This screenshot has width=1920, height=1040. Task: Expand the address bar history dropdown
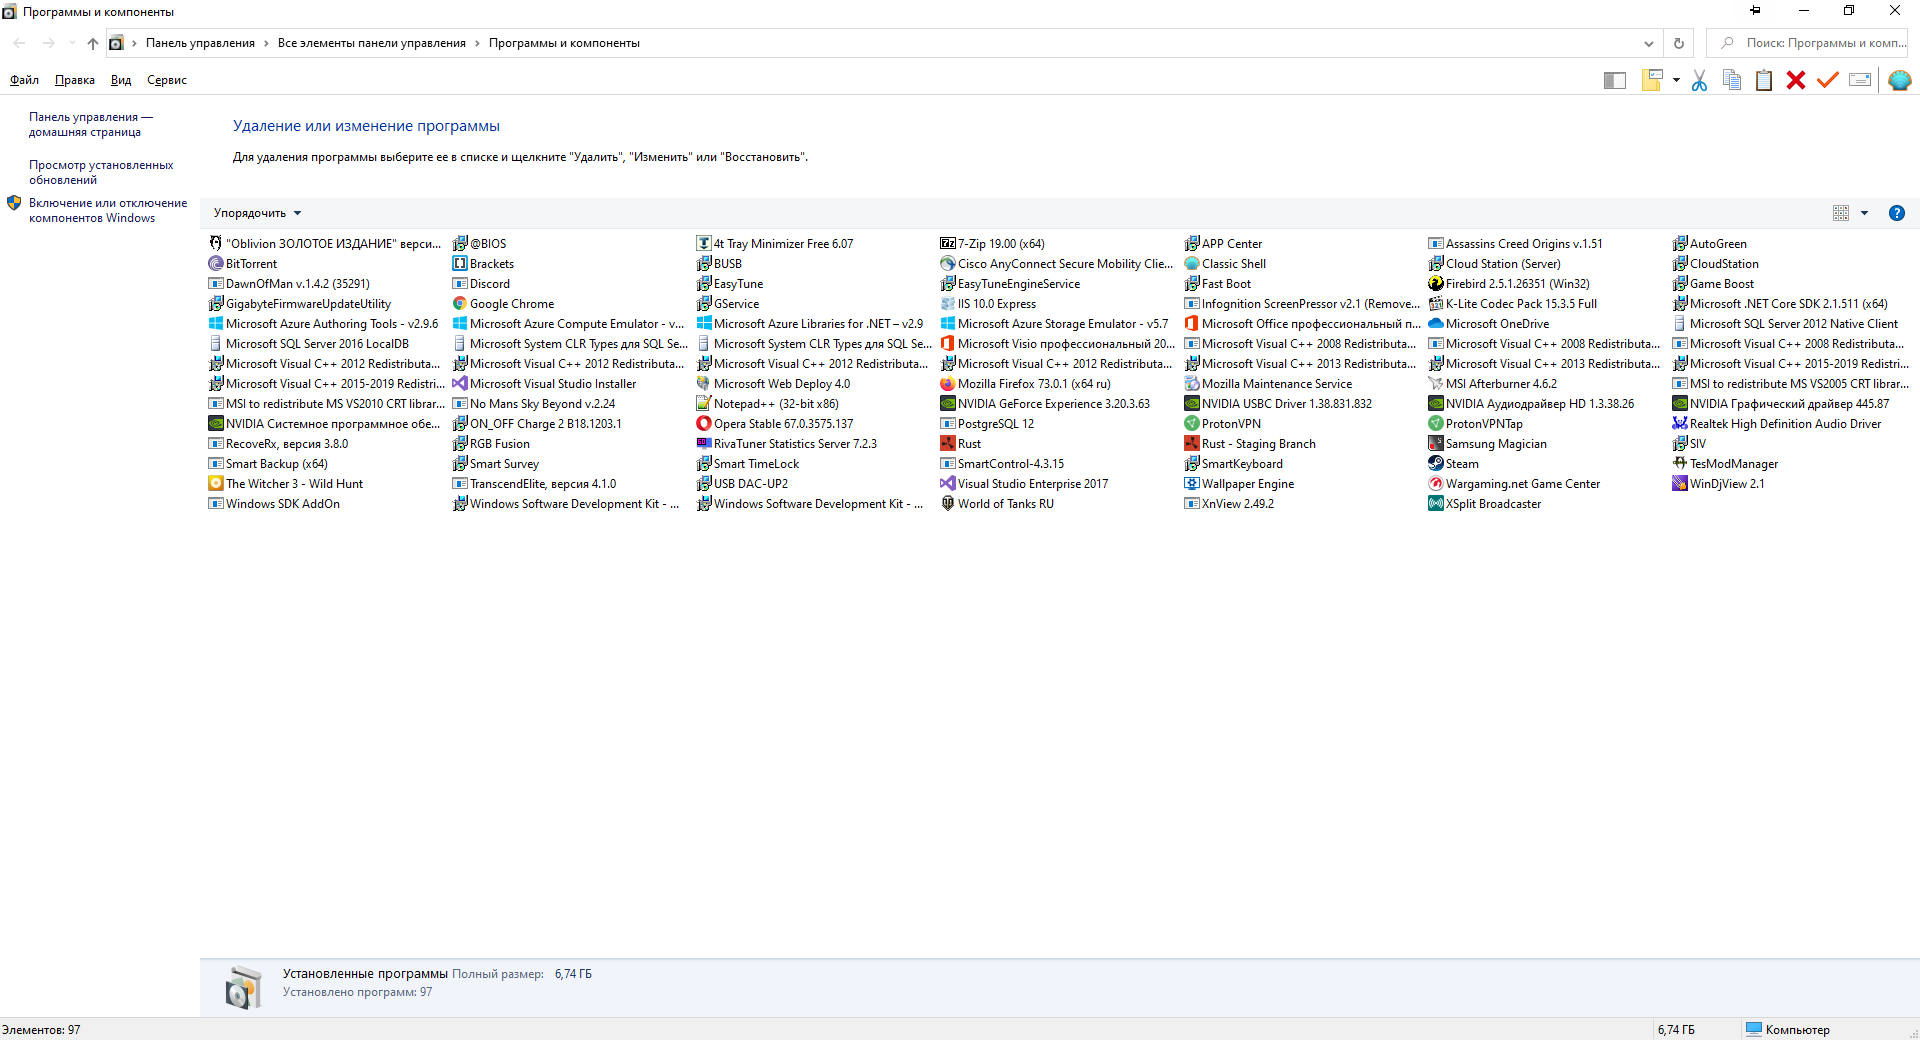coord(1648,43)
